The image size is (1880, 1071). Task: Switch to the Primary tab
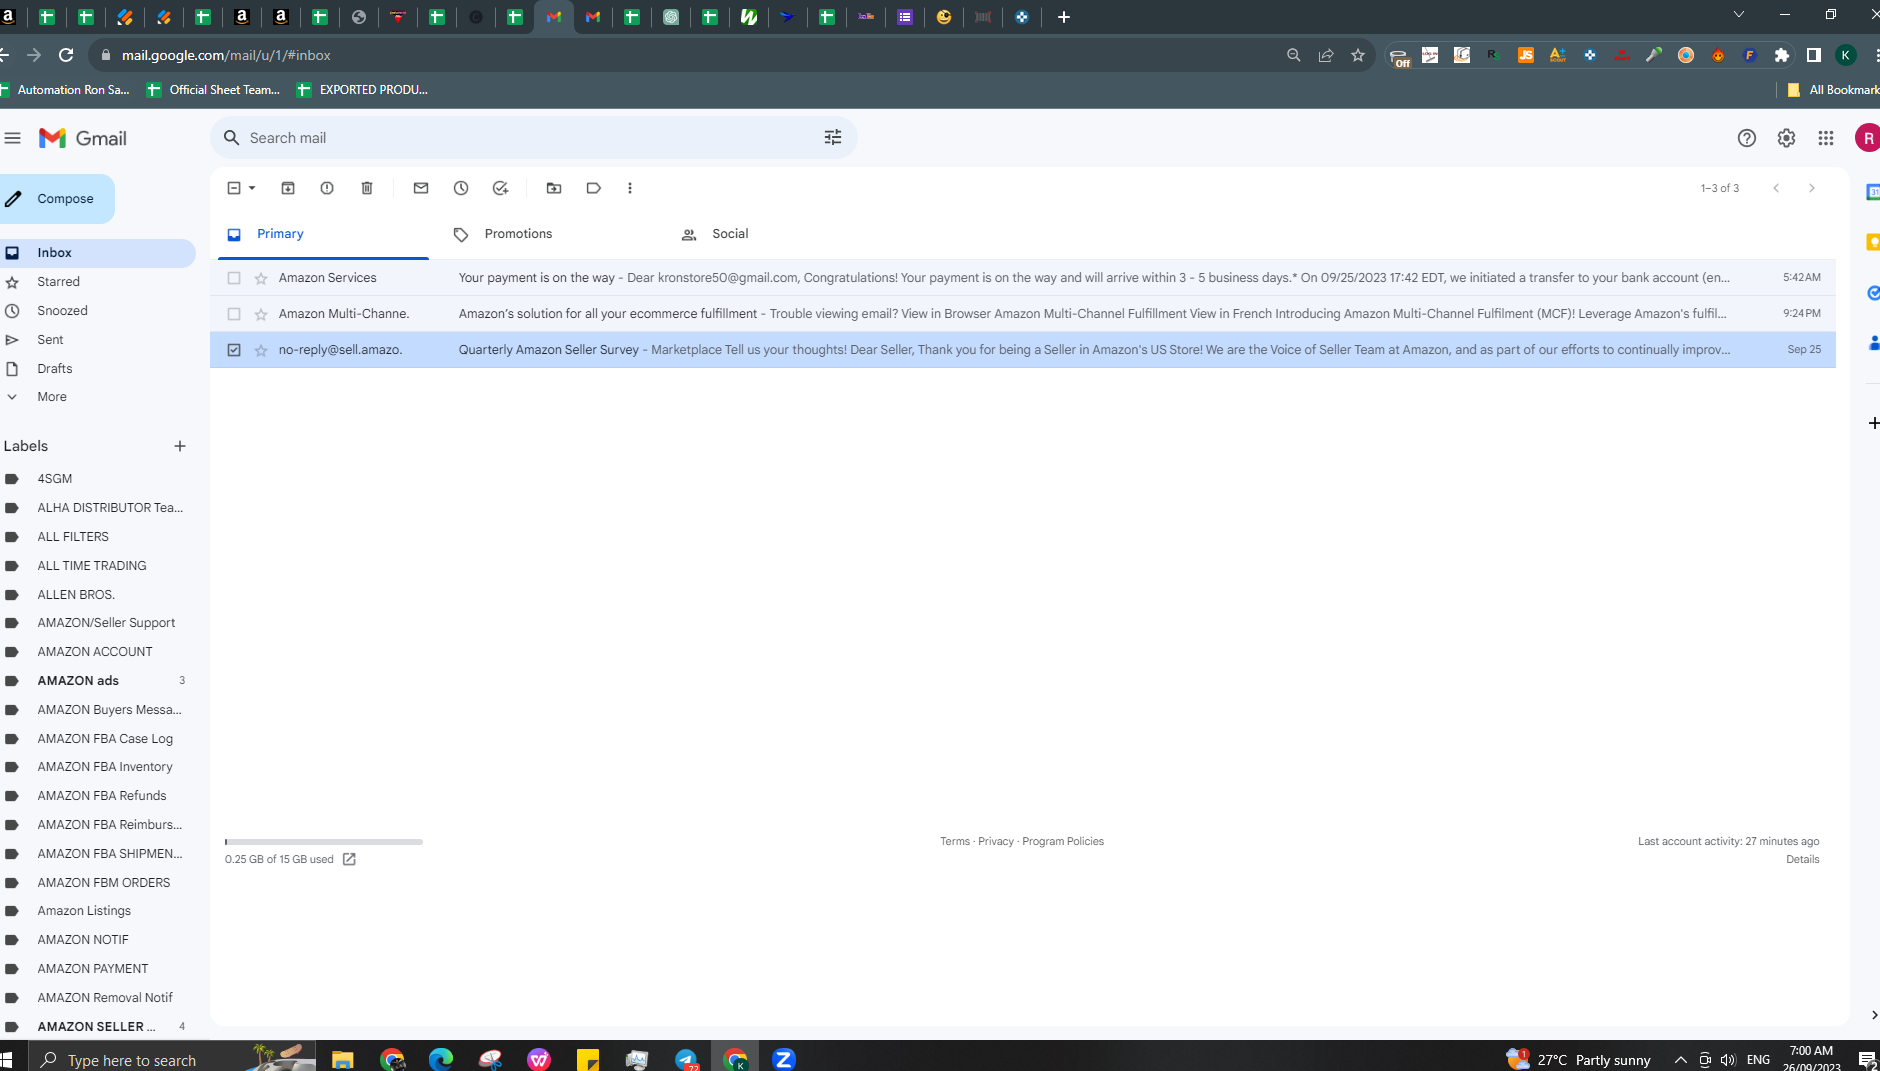pos(323,234)
